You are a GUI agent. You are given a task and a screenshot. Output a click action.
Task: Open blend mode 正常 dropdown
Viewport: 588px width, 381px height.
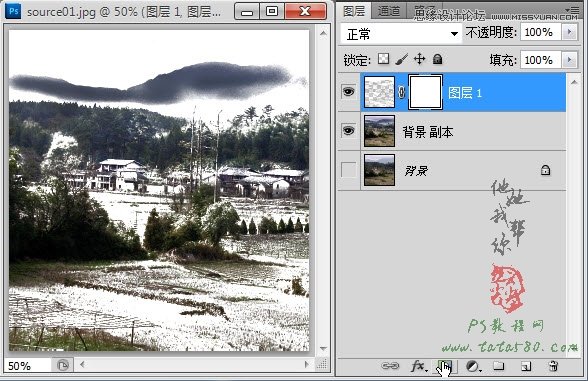[x=401, y=34]
